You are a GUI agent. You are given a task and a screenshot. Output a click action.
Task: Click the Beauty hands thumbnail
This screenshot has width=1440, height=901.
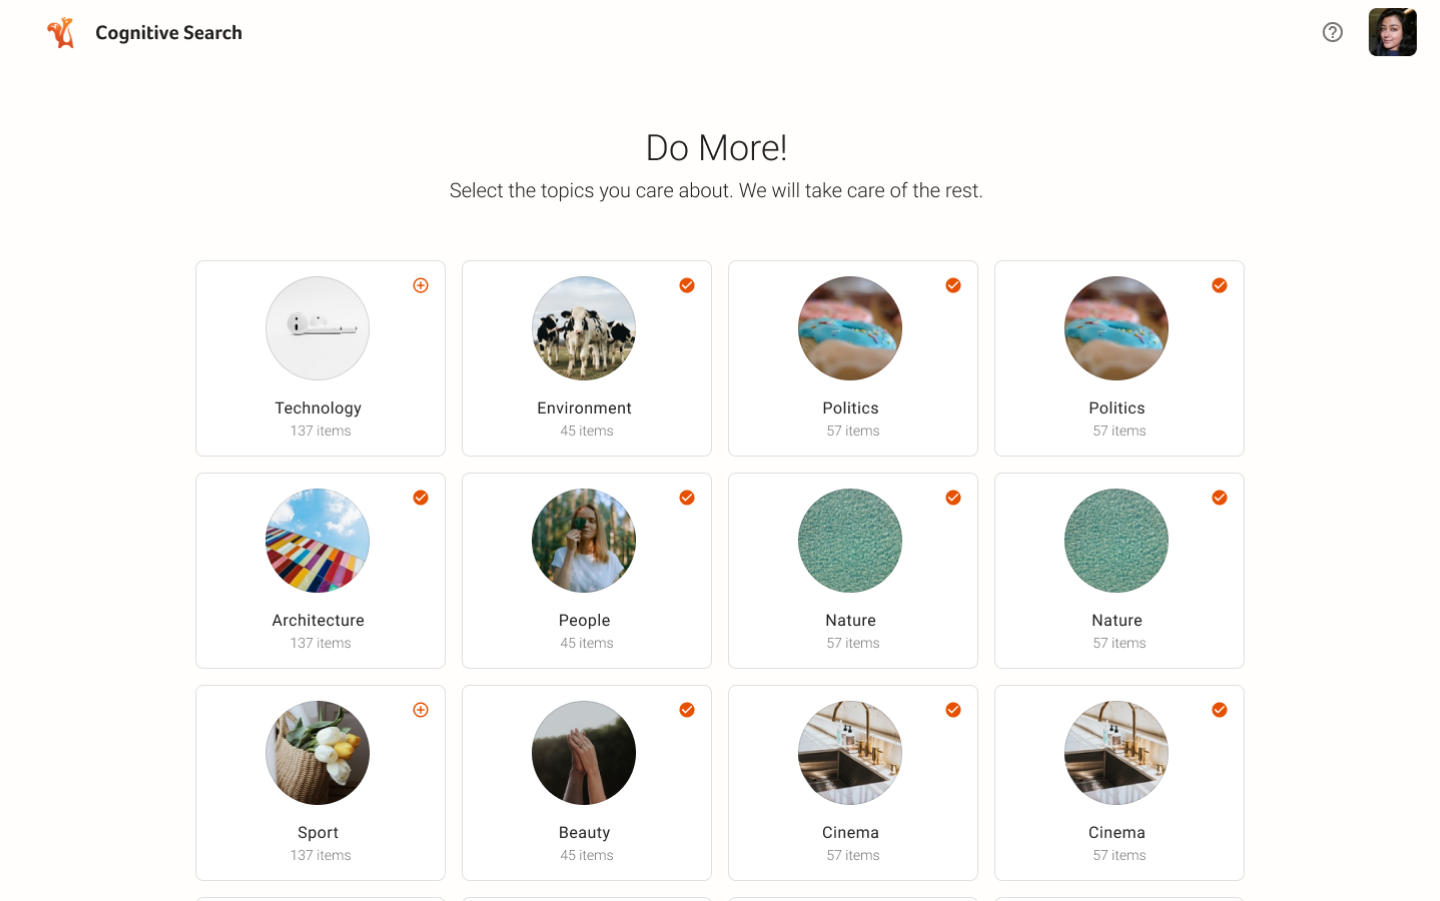pyautogui.click(x=584, y=752)
